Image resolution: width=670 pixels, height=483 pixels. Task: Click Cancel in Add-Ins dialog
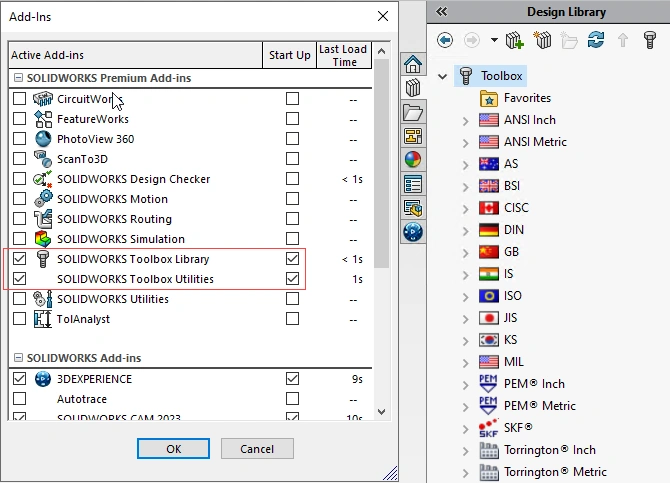[x=257, y=449]
